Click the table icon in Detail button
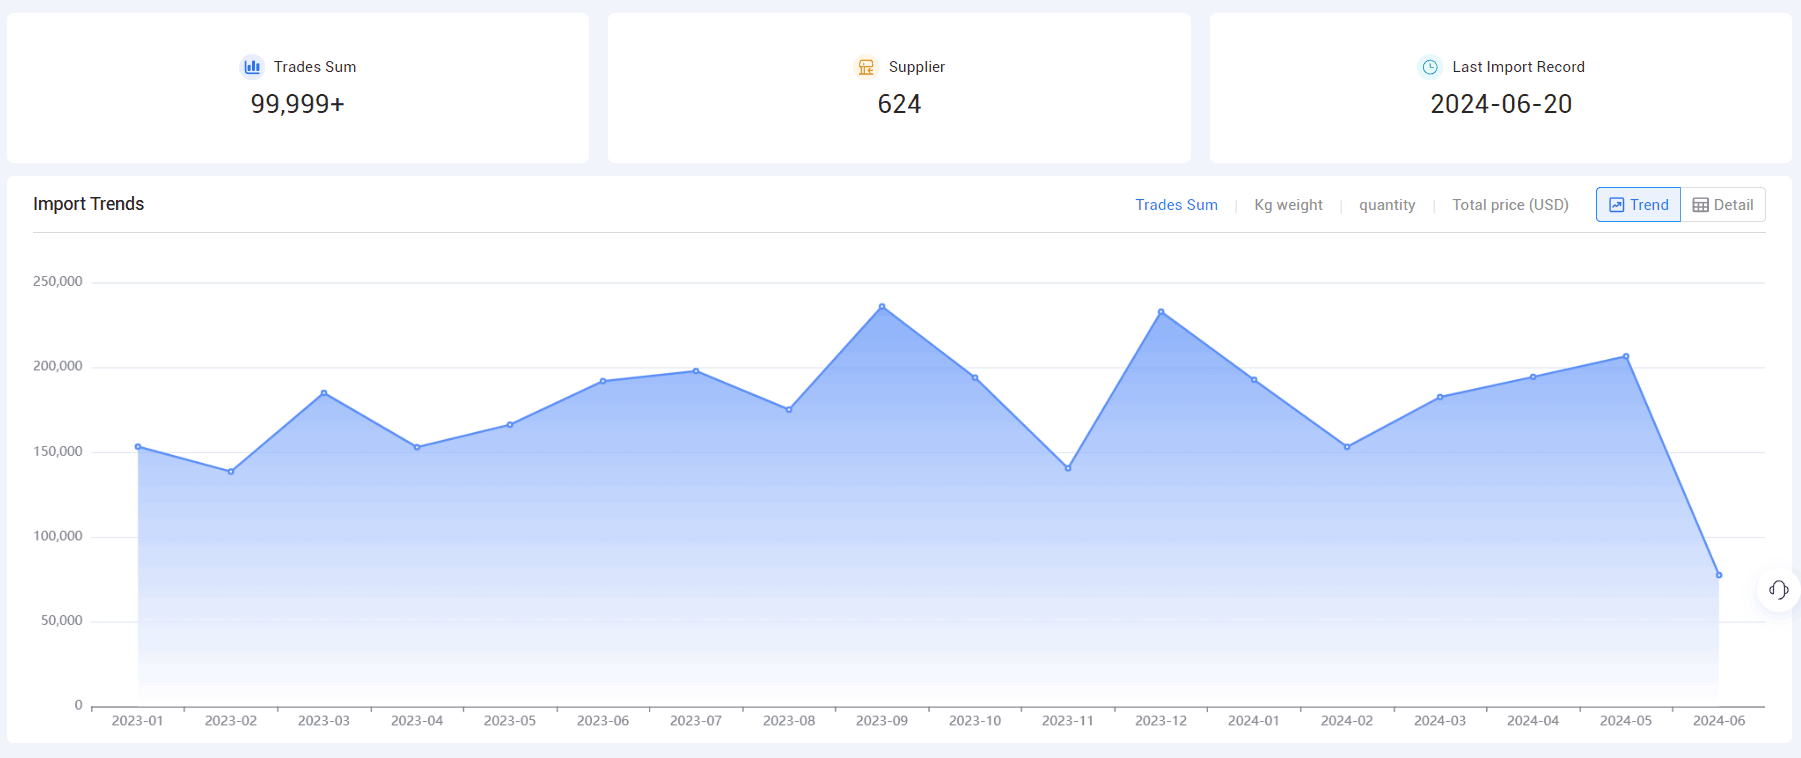1801x758 pixels. click(x=1700, y=205)
